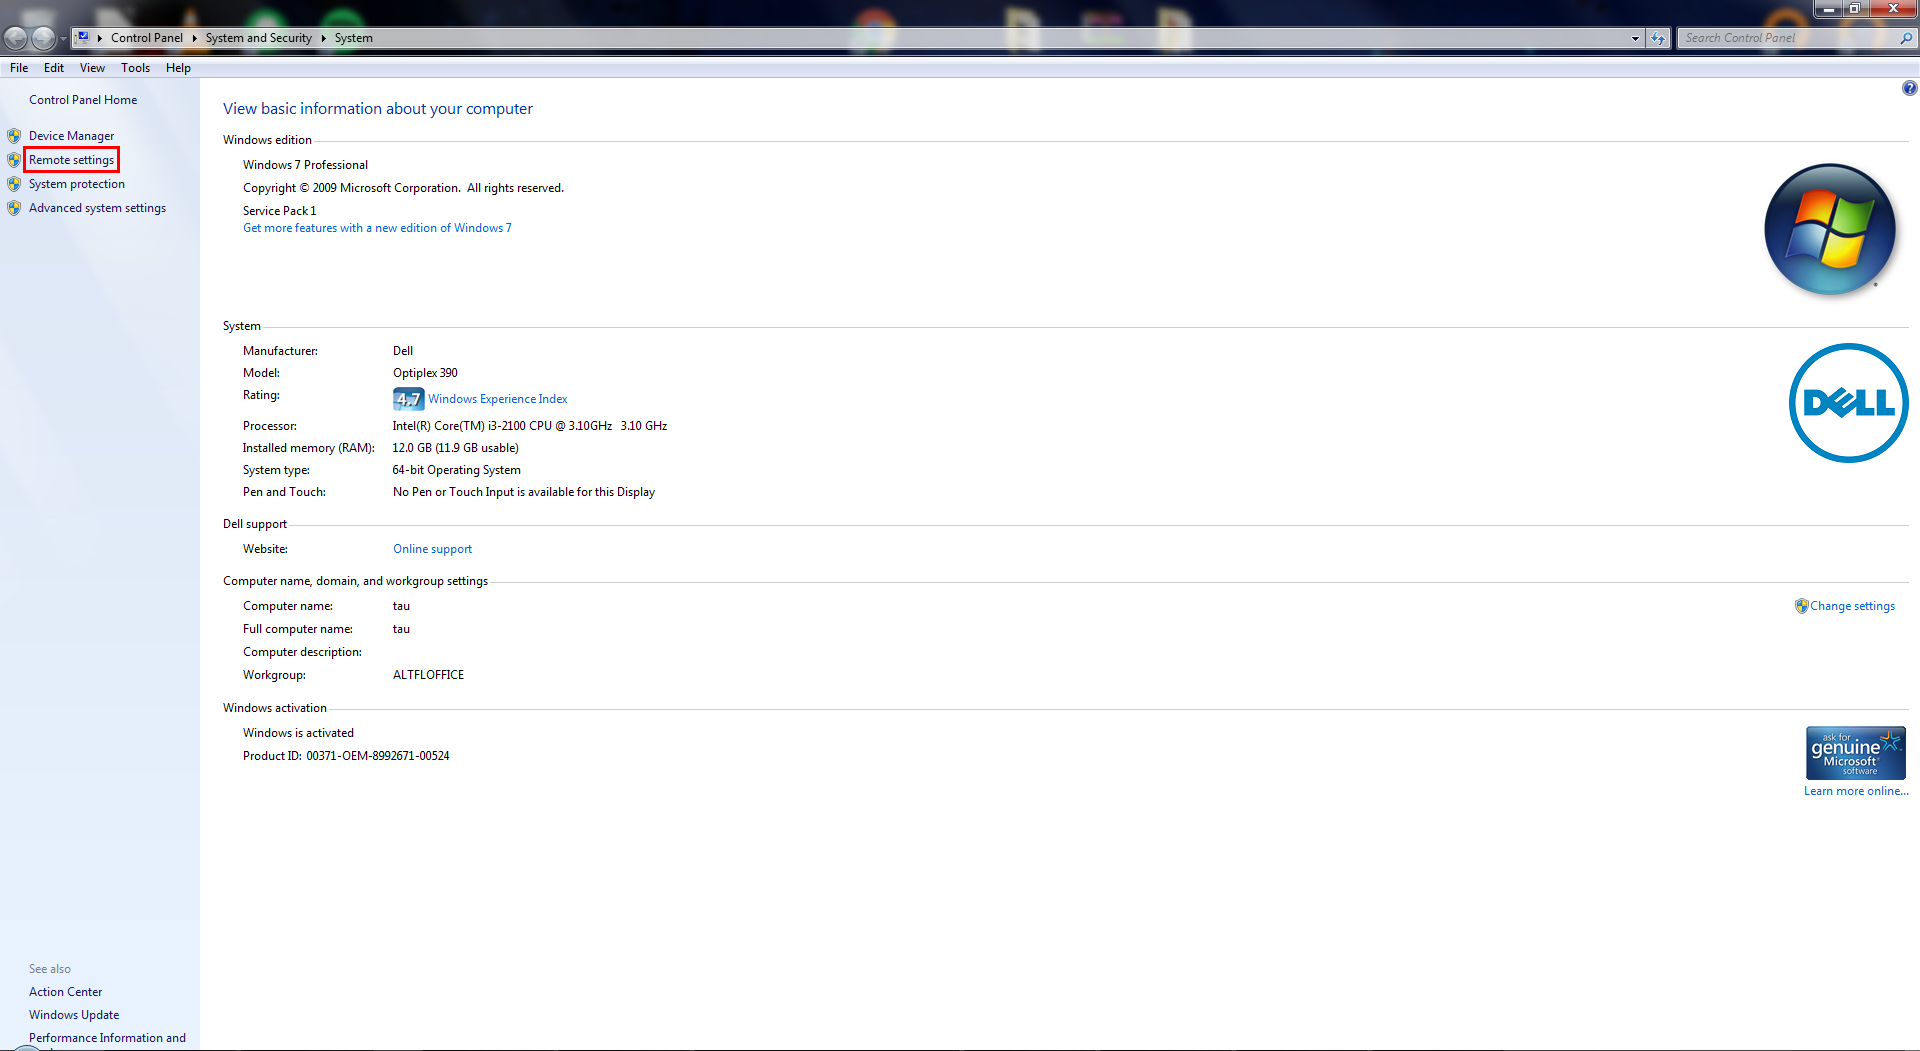The width and height of the screenshot is (1920, 1051).
Task: Click the shield icon beside Change settings
Action: pyautogui.click(x=1801, y=606)
